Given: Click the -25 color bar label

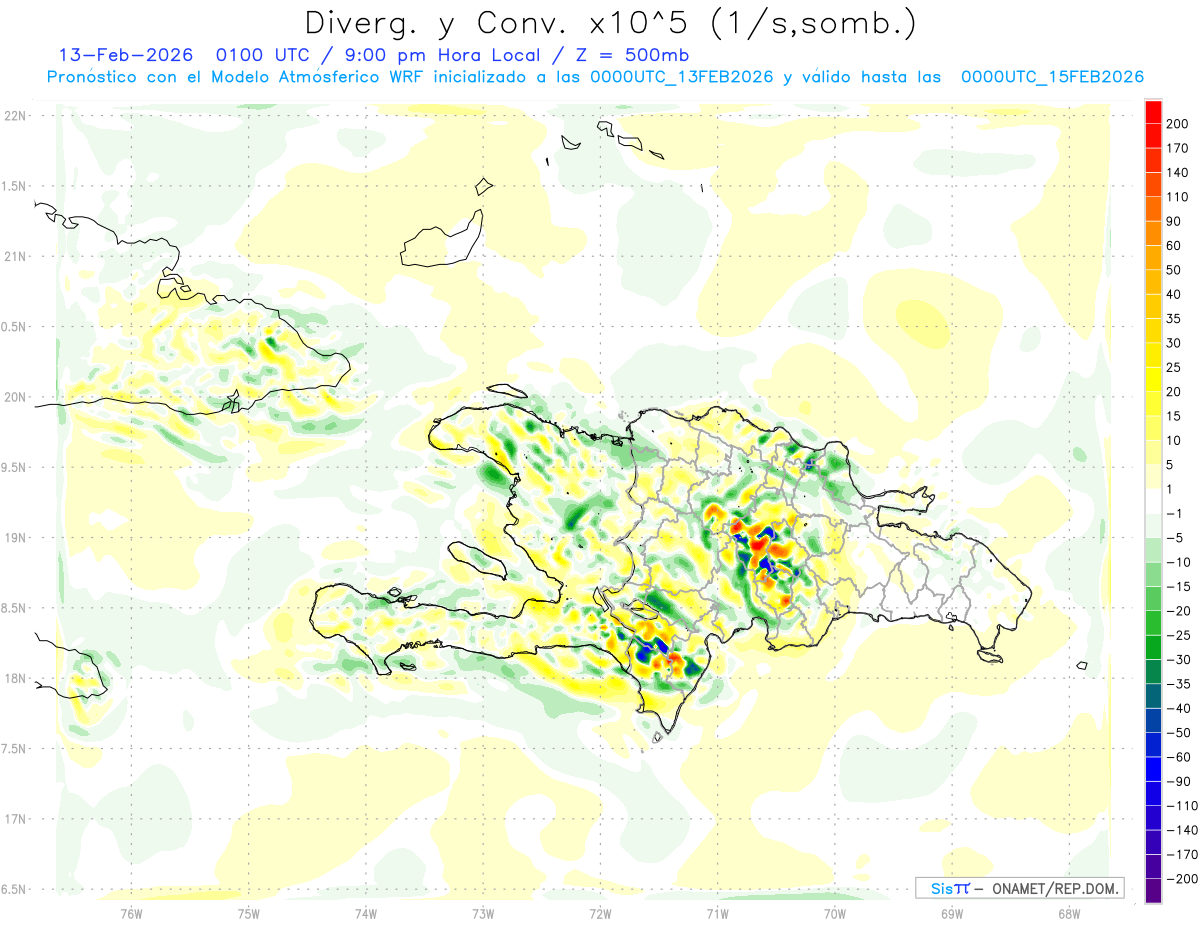Looking at the screenshot, I should click(x=1178, y=635).
